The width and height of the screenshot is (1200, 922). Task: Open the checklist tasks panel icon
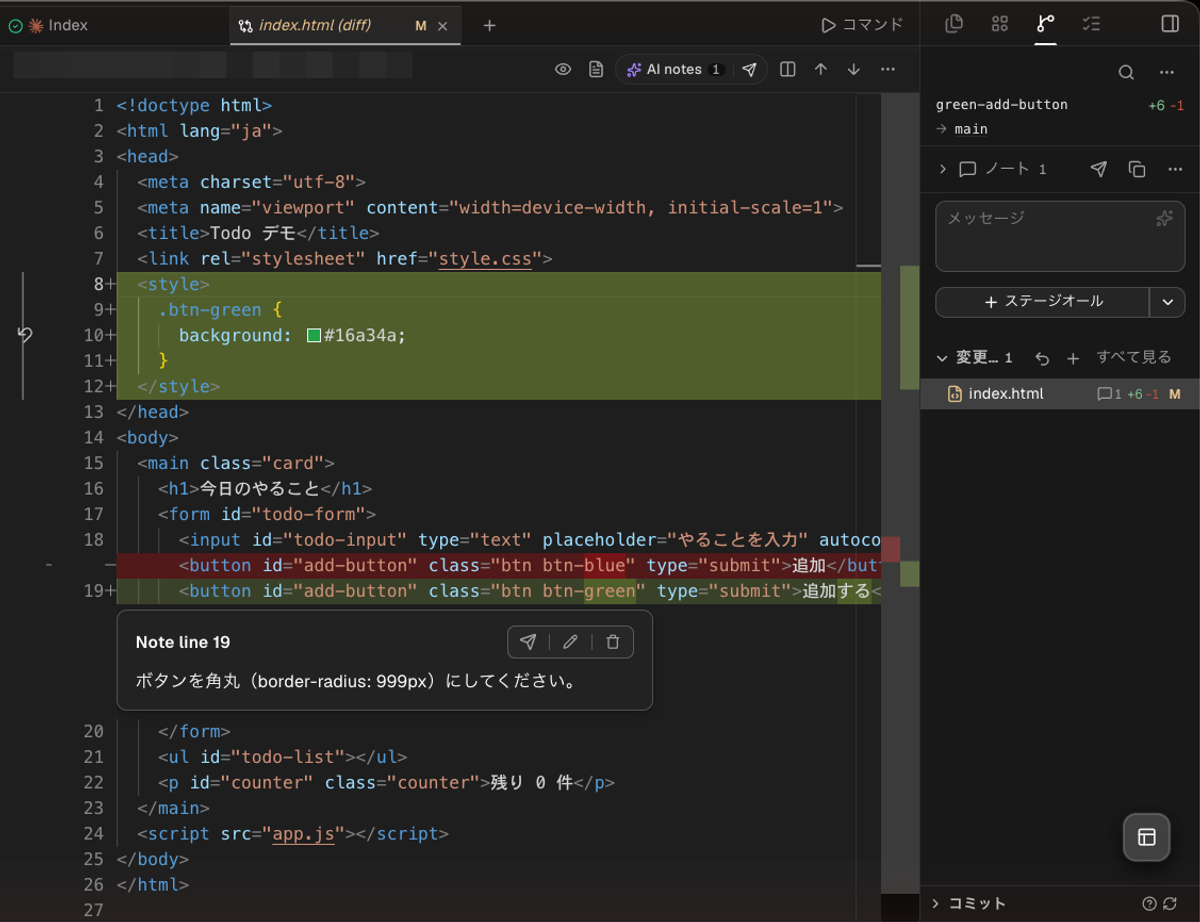click(x=1091, y=24)
